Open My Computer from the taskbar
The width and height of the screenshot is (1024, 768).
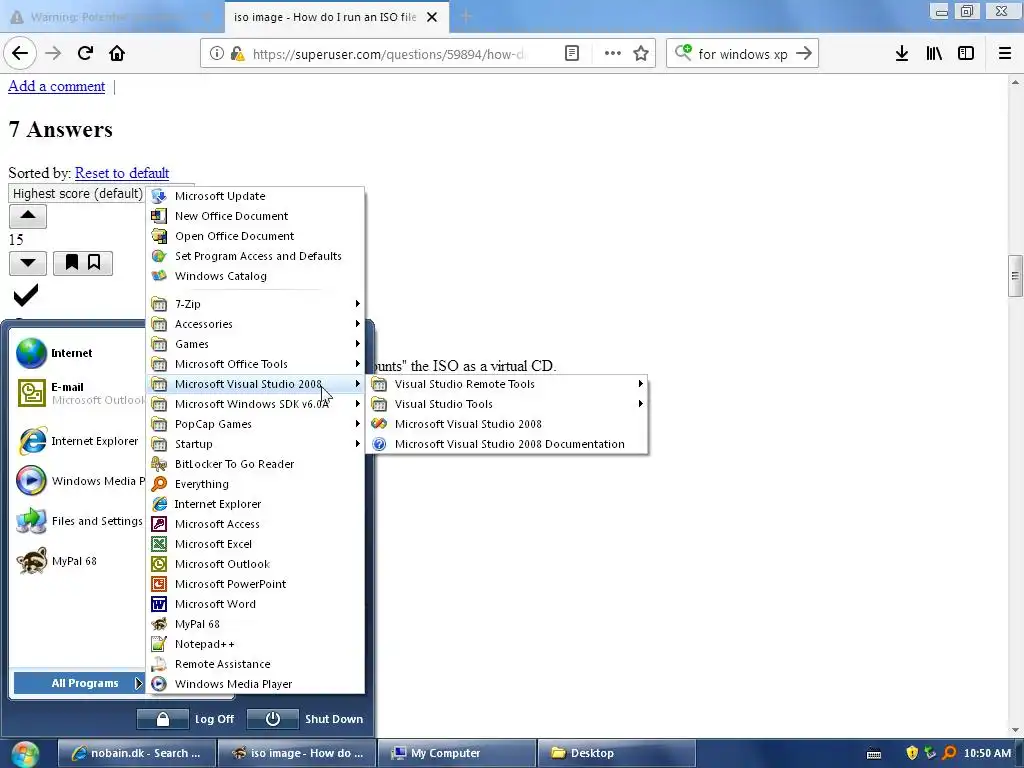click(456, 754)
